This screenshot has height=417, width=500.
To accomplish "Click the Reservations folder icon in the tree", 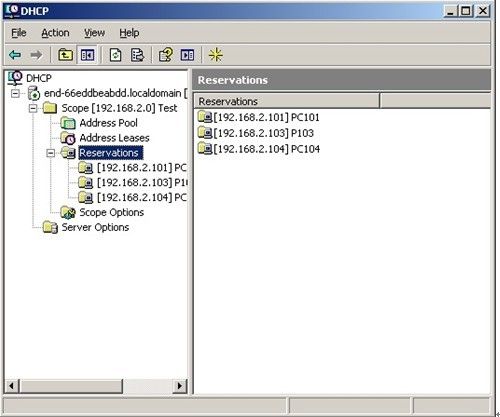I will click(68, 153).
